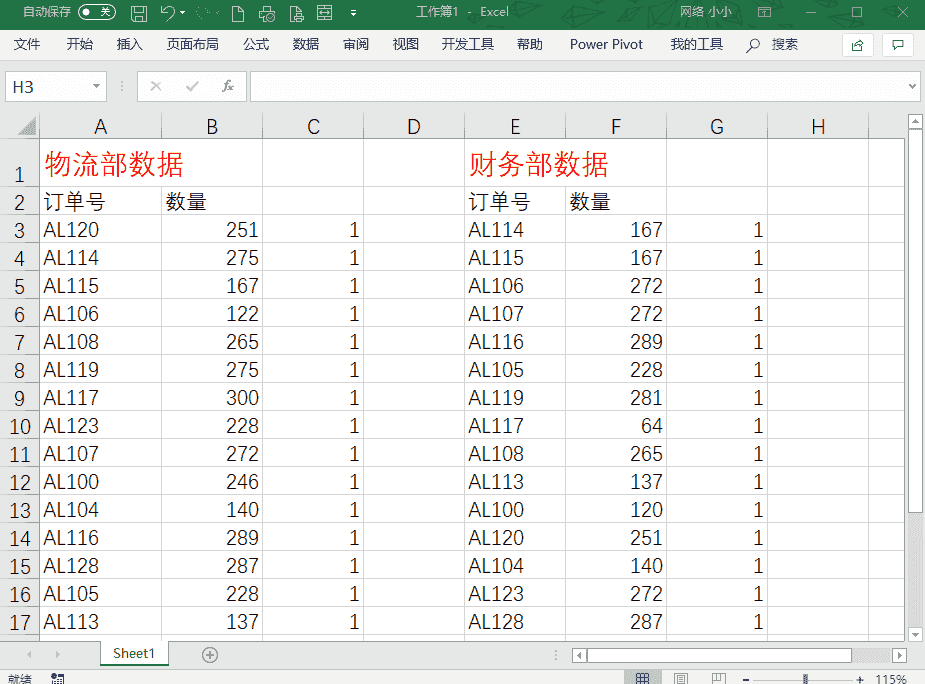This screenshot has height=684, width=925.
Task: Open the Undo history dropdown arrow
Action: coord(182,12)
